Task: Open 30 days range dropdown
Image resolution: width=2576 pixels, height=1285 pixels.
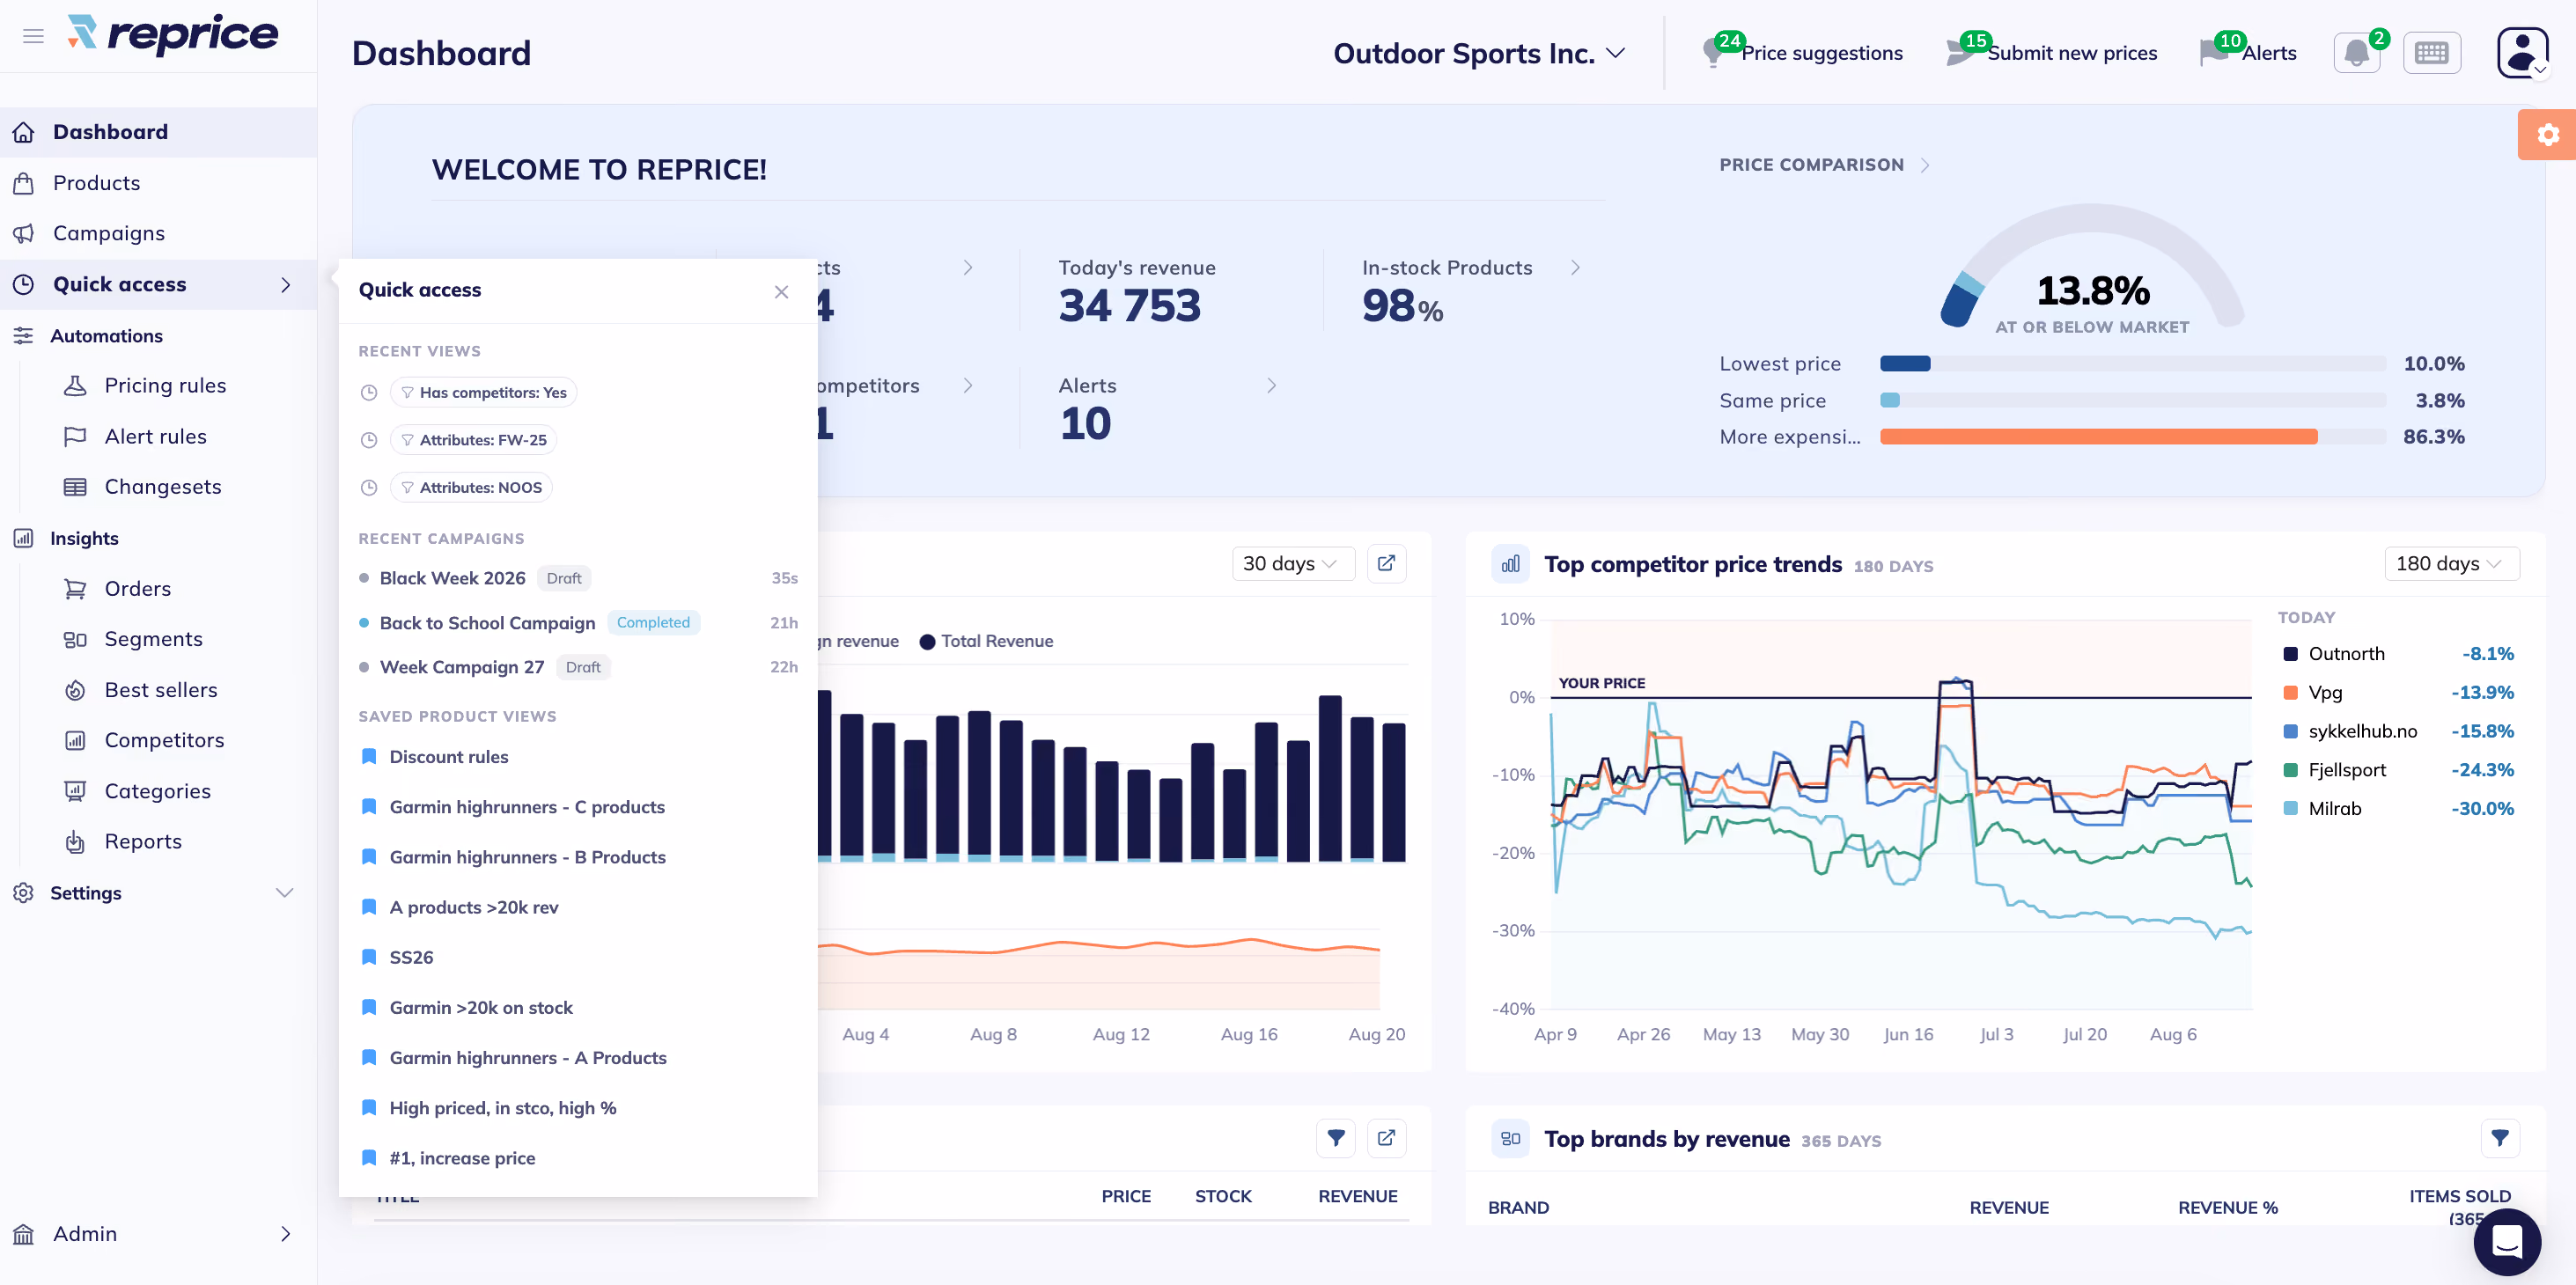Action: (x=1292, y=563)
